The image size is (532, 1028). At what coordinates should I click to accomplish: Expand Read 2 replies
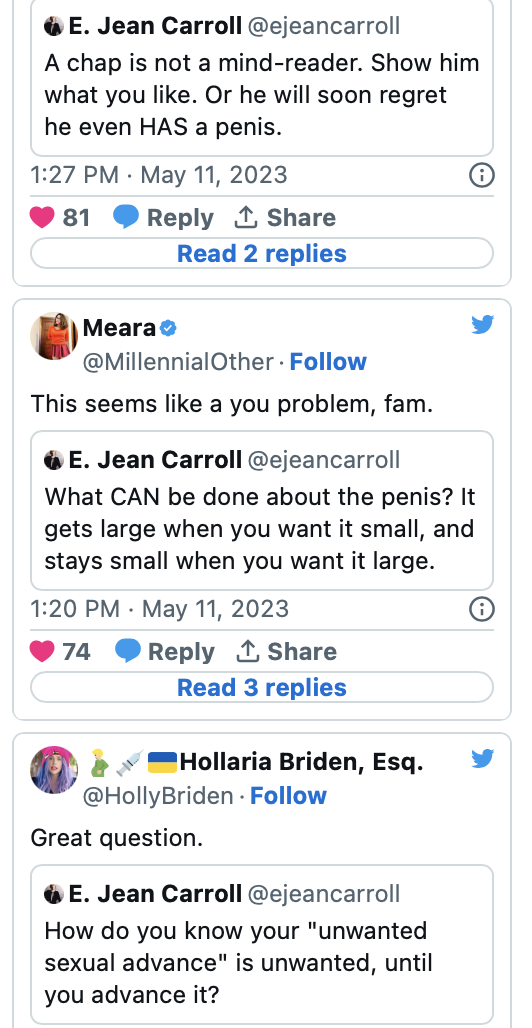tap(262, 253)
